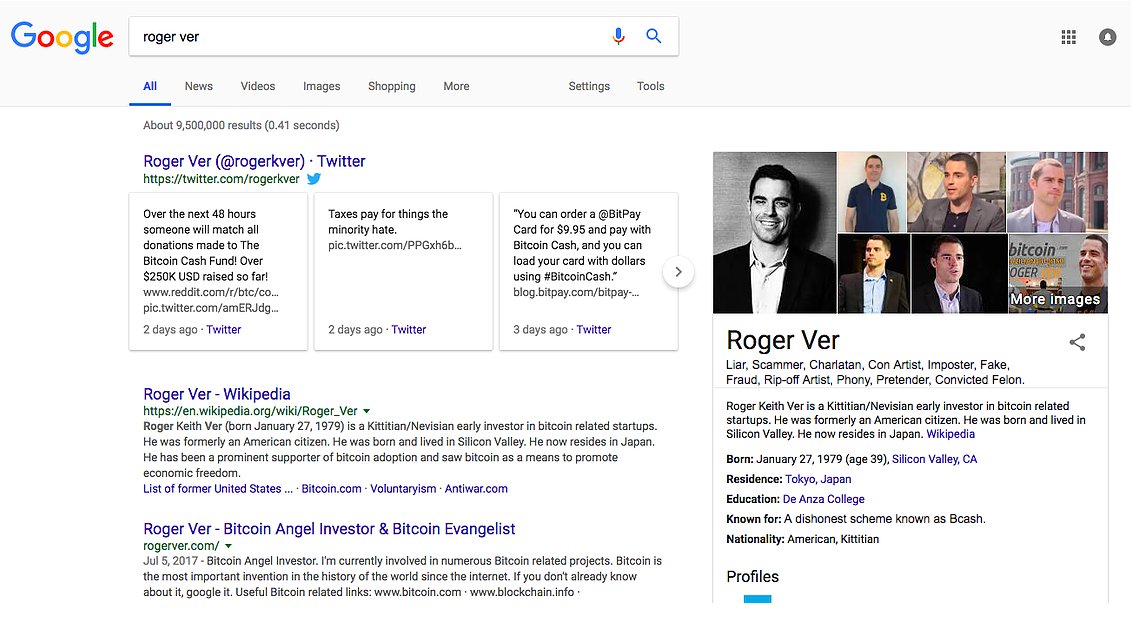Expand dropdown arrow beside rogerver.com URL

point(228,546)
